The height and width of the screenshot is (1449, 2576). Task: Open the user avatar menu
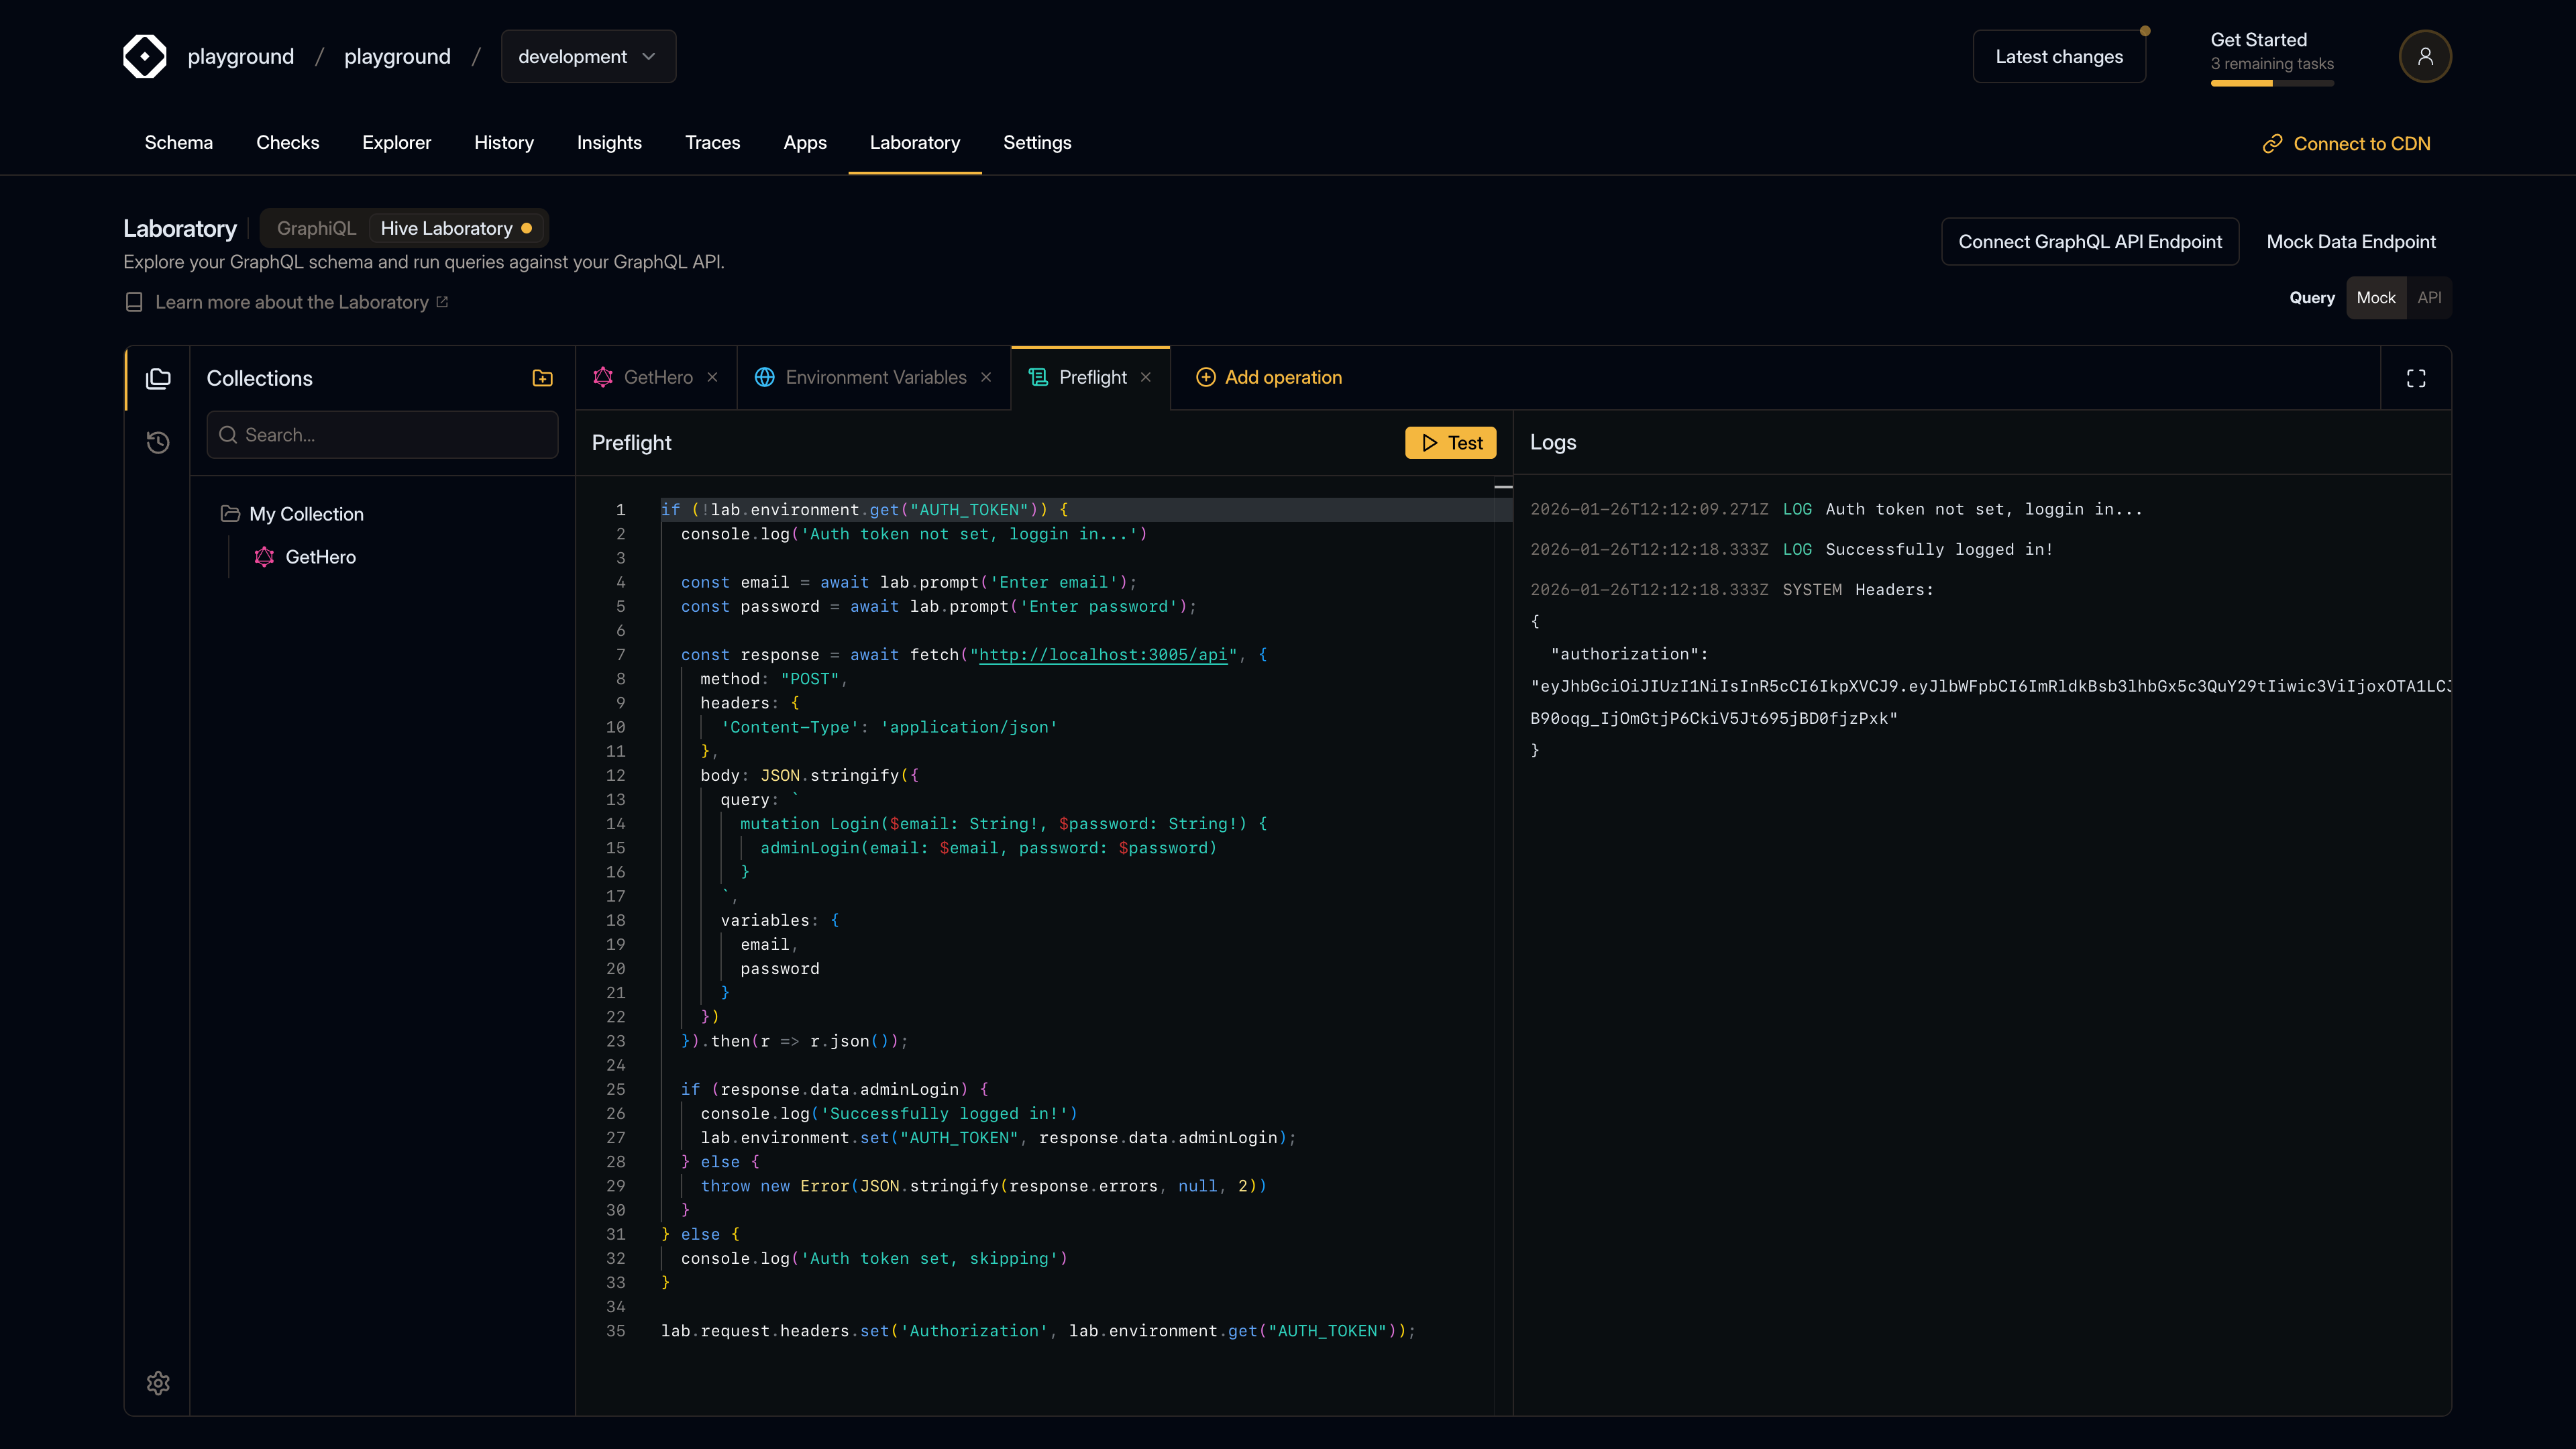pyautogui.click(x=2424, y=56)
